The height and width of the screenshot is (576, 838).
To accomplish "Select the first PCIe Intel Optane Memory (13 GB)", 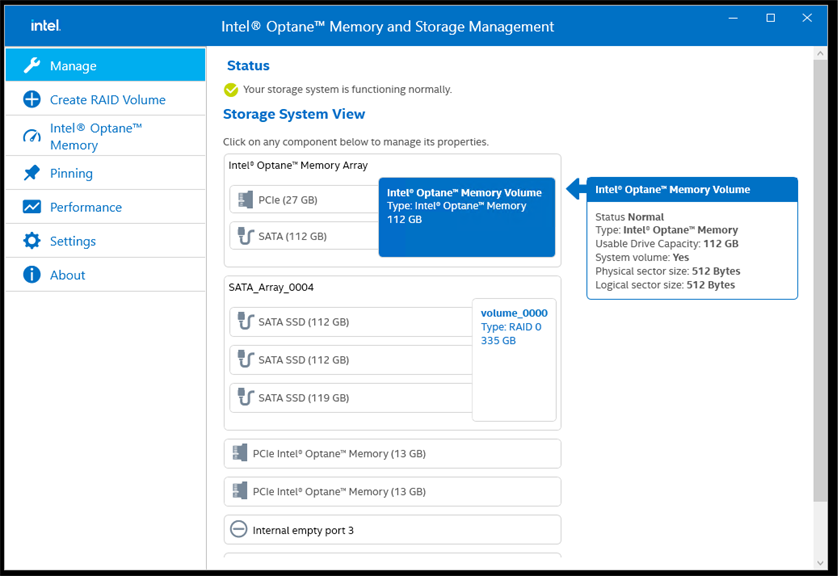I will [x=391, y=454].
